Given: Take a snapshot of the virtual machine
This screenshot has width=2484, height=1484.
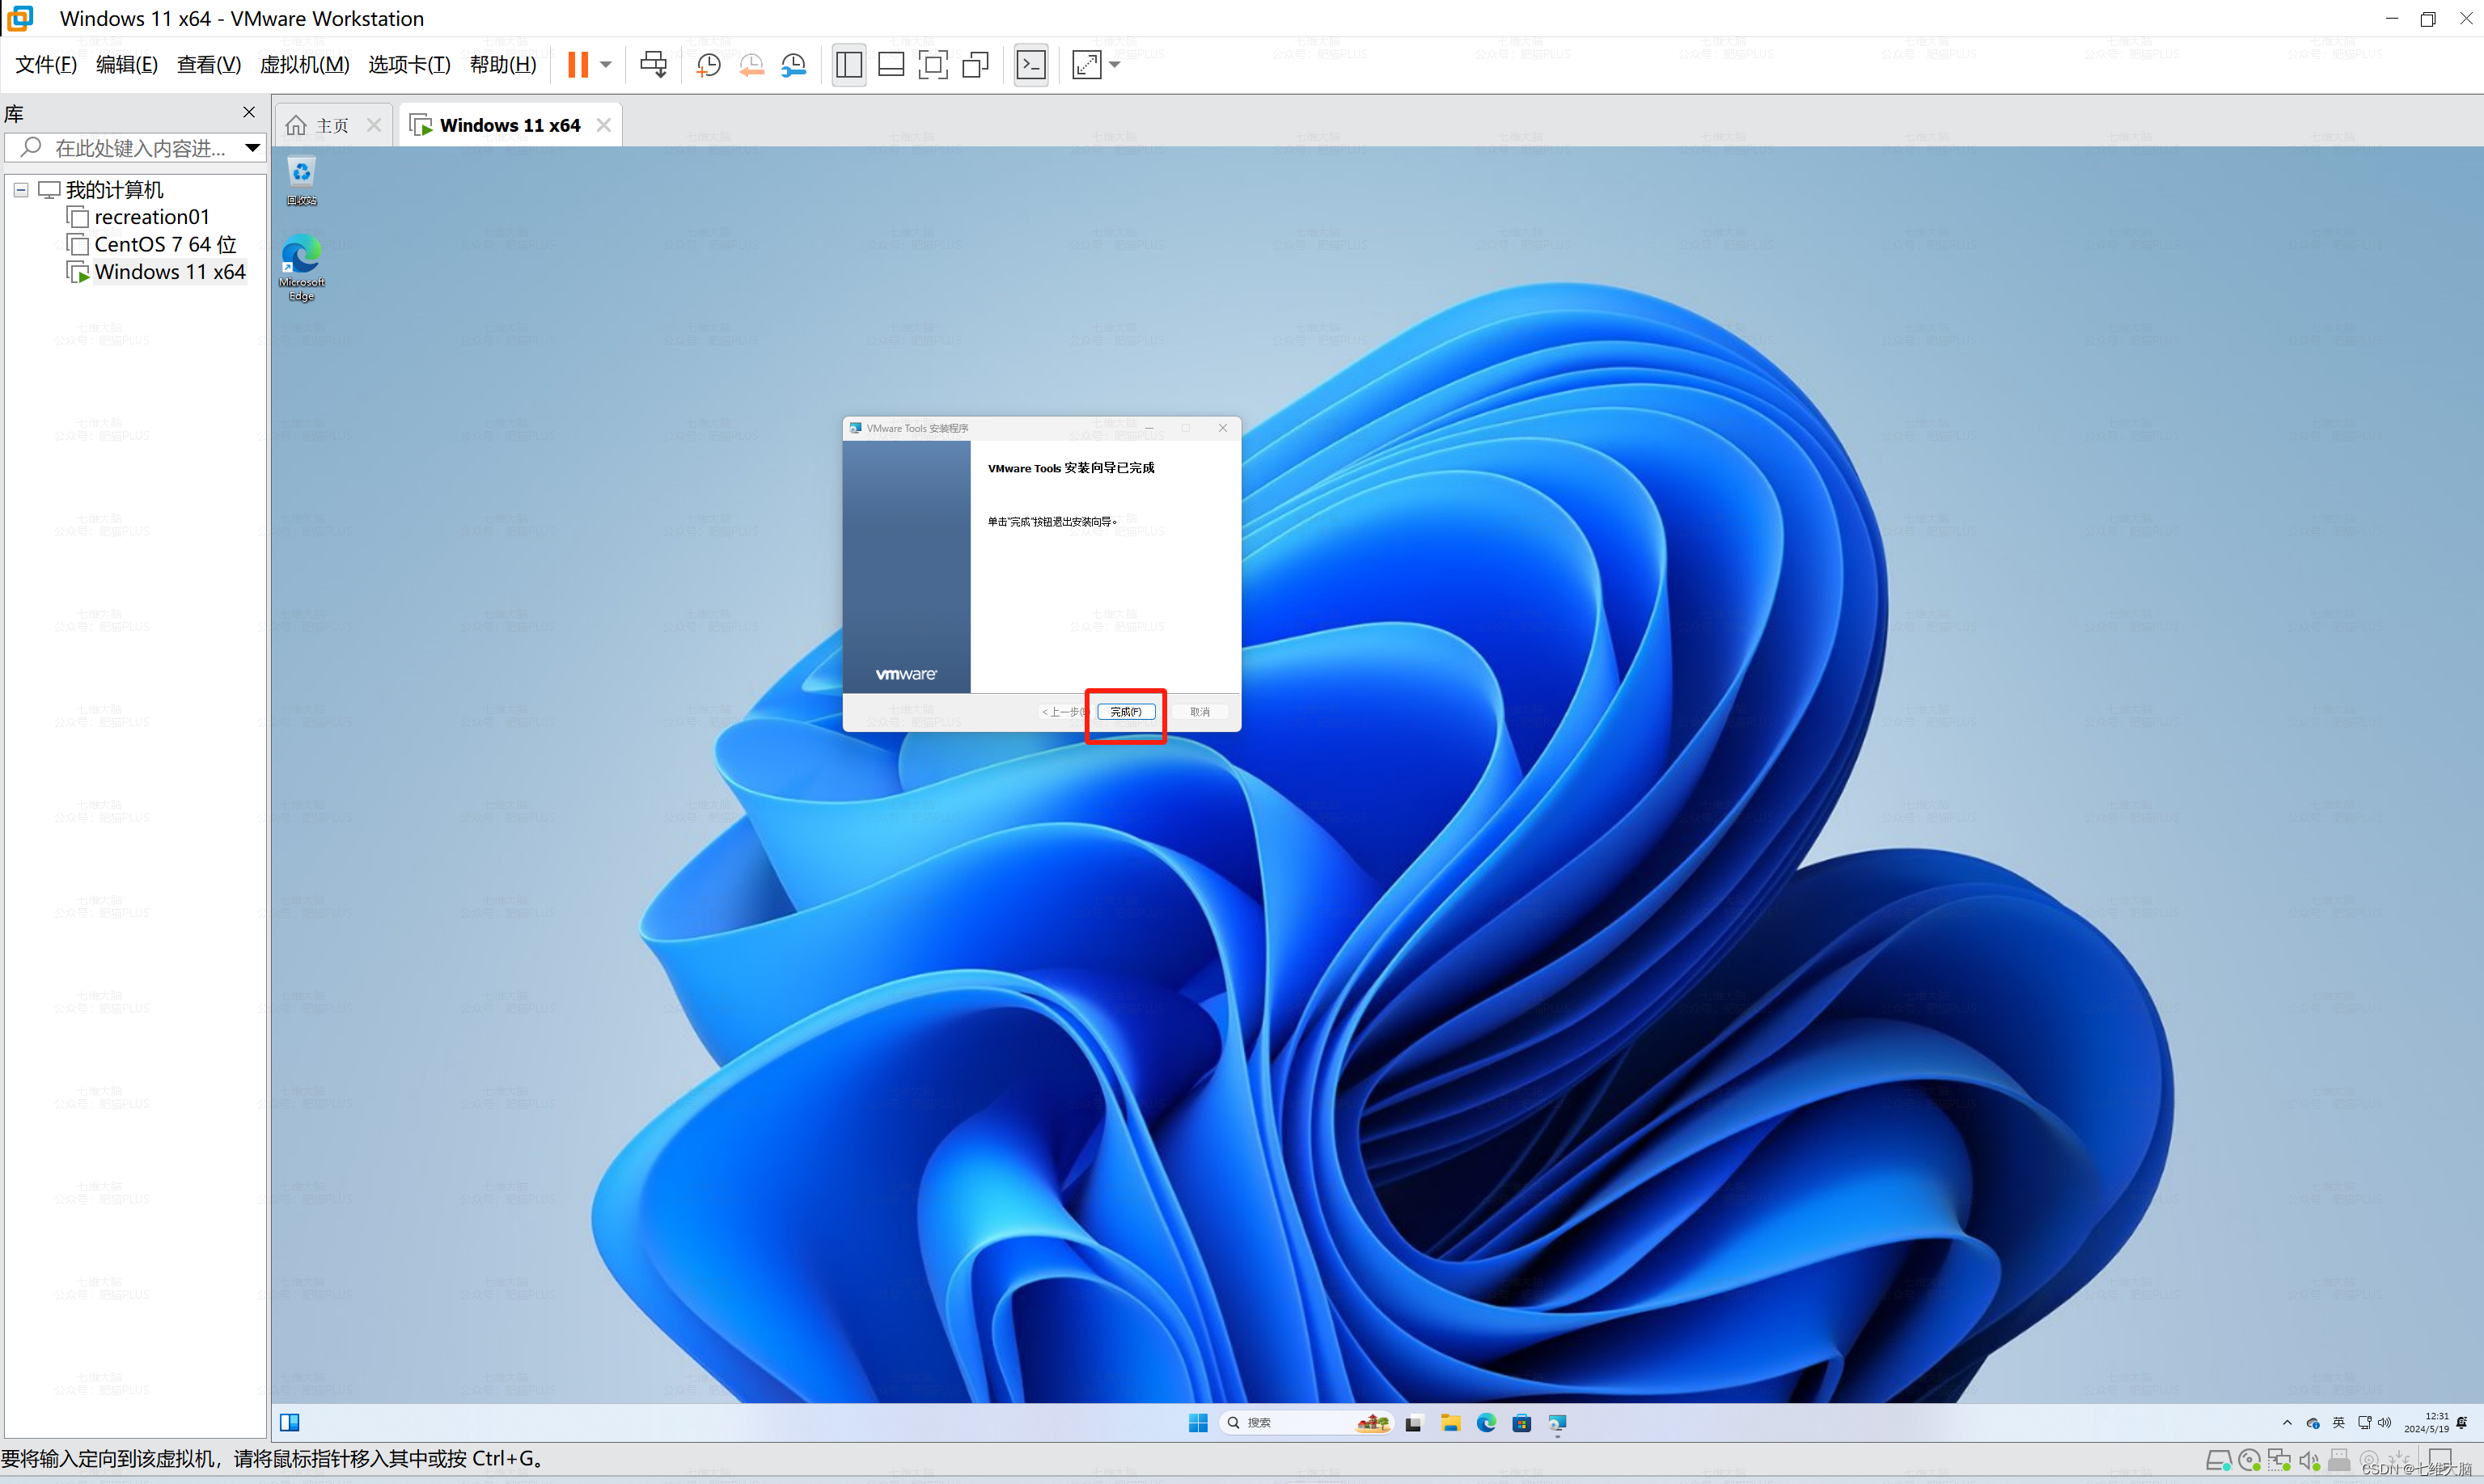Looking at the screenshot, I should pyautogui.click(x=708, y=65).
